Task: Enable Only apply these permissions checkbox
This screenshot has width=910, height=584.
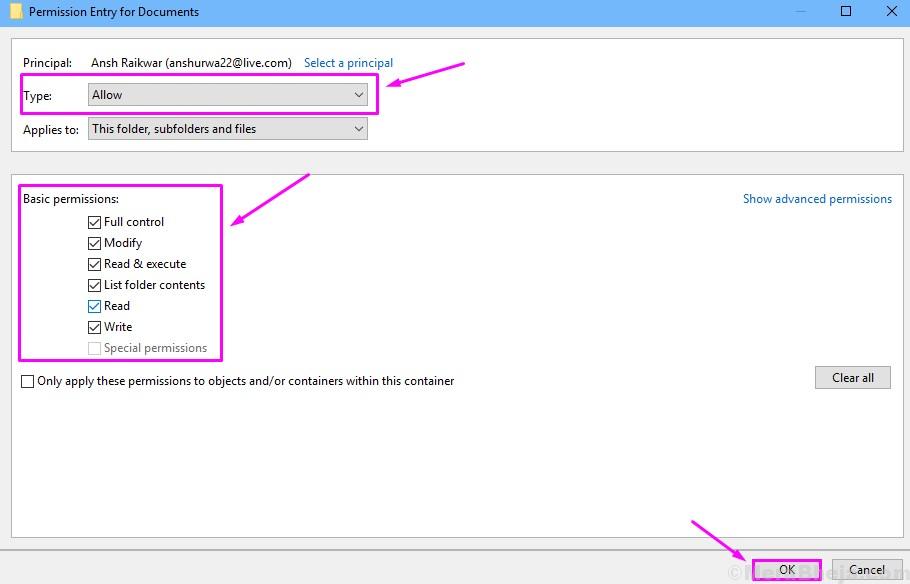Action: tap(28, 381)
